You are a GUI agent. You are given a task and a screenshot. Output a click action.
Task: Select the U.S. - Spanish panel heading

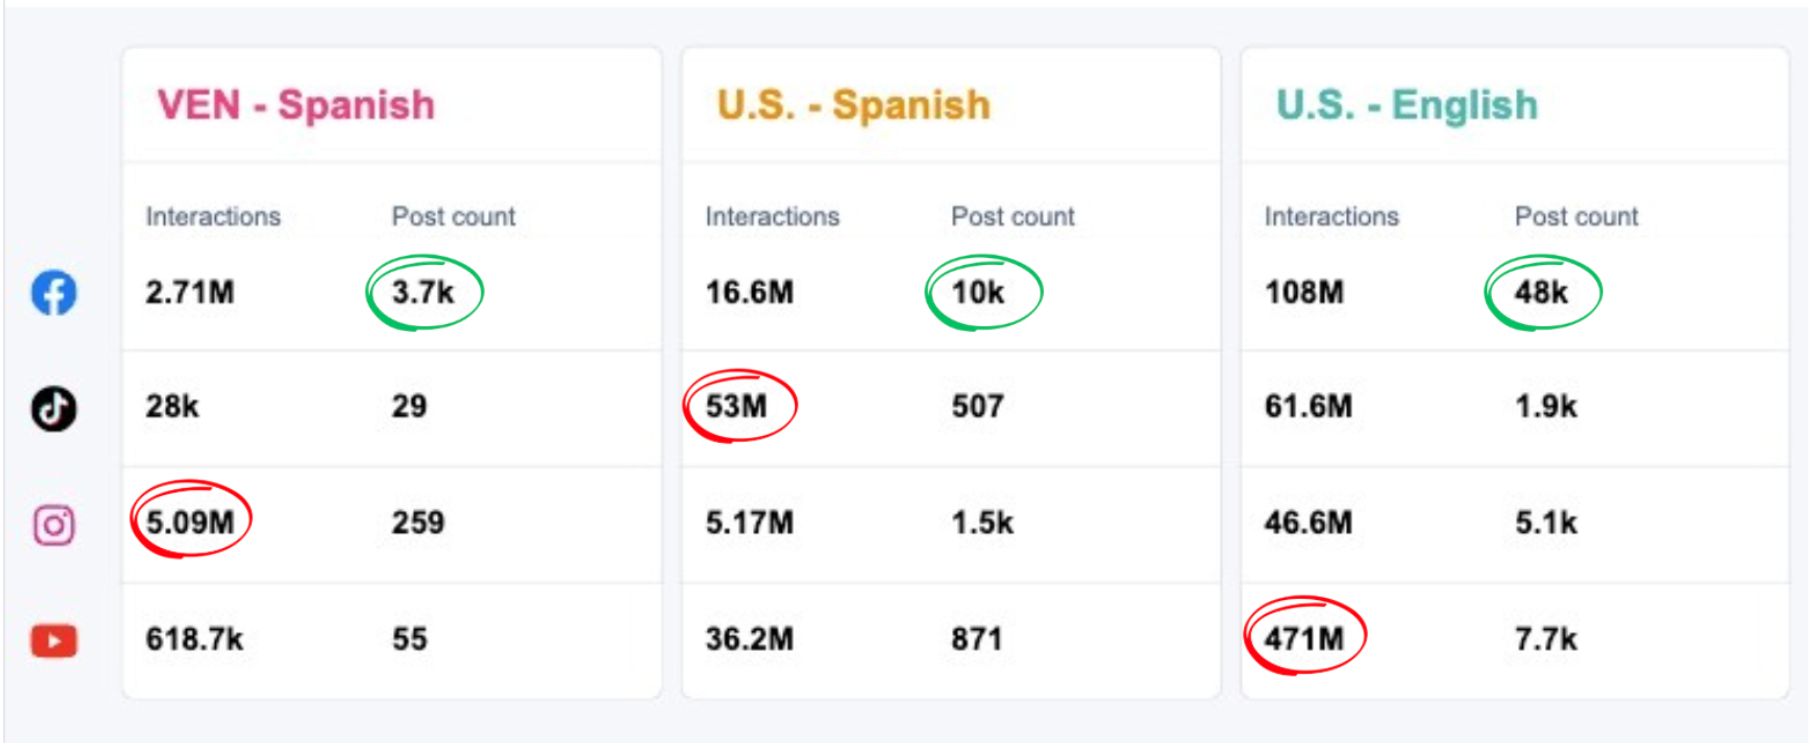(853, 105)
